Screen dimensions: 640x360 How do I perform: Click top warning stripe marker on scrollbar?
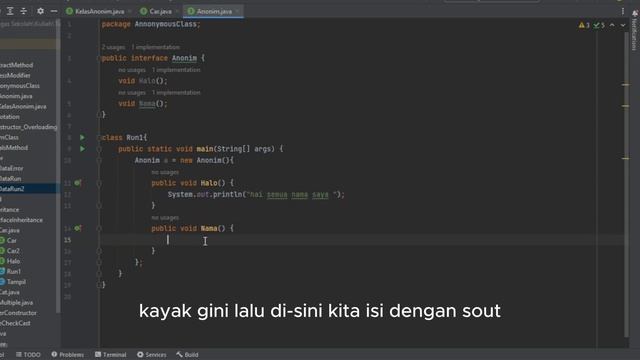click(x=625, y=84)
